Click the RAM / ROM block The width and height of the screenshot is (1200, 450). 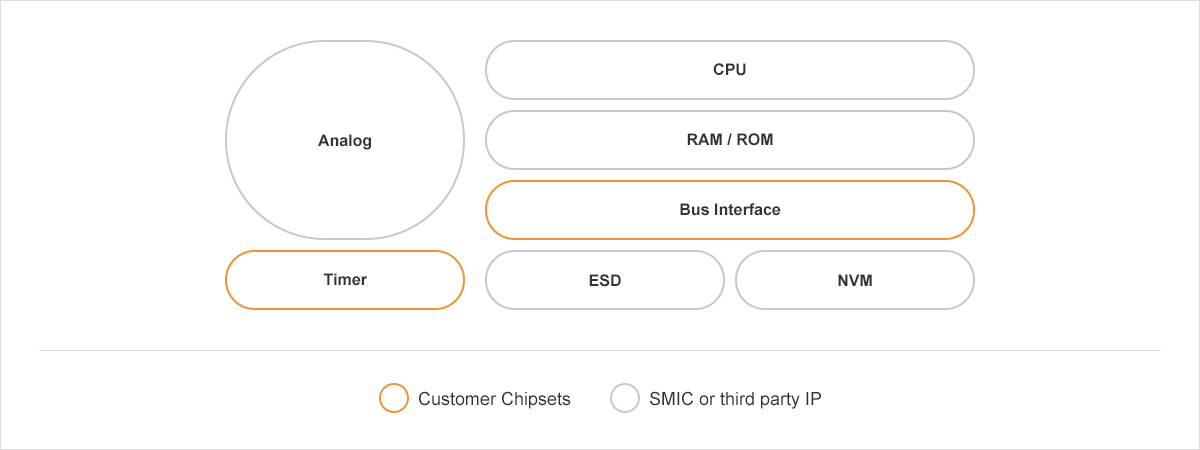coord(729,140)
